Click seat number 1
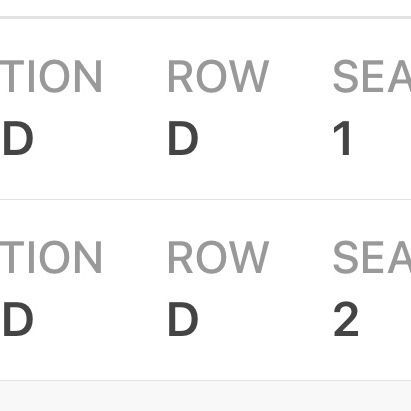 pyautogui.click(x=342, y=138)
